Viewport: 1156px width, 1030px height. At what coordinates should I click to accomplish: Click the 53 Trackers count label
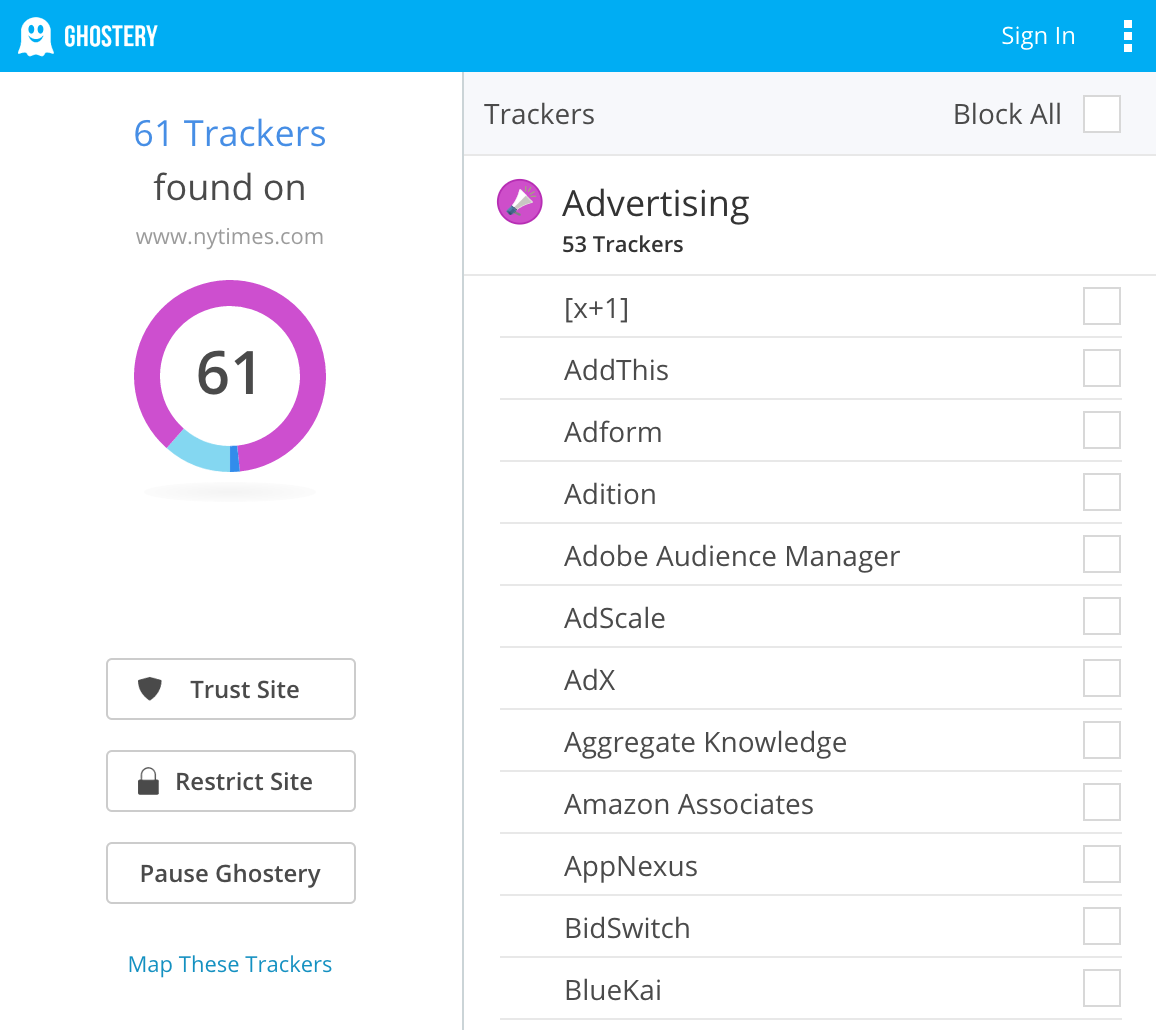(x=622, y=244)
